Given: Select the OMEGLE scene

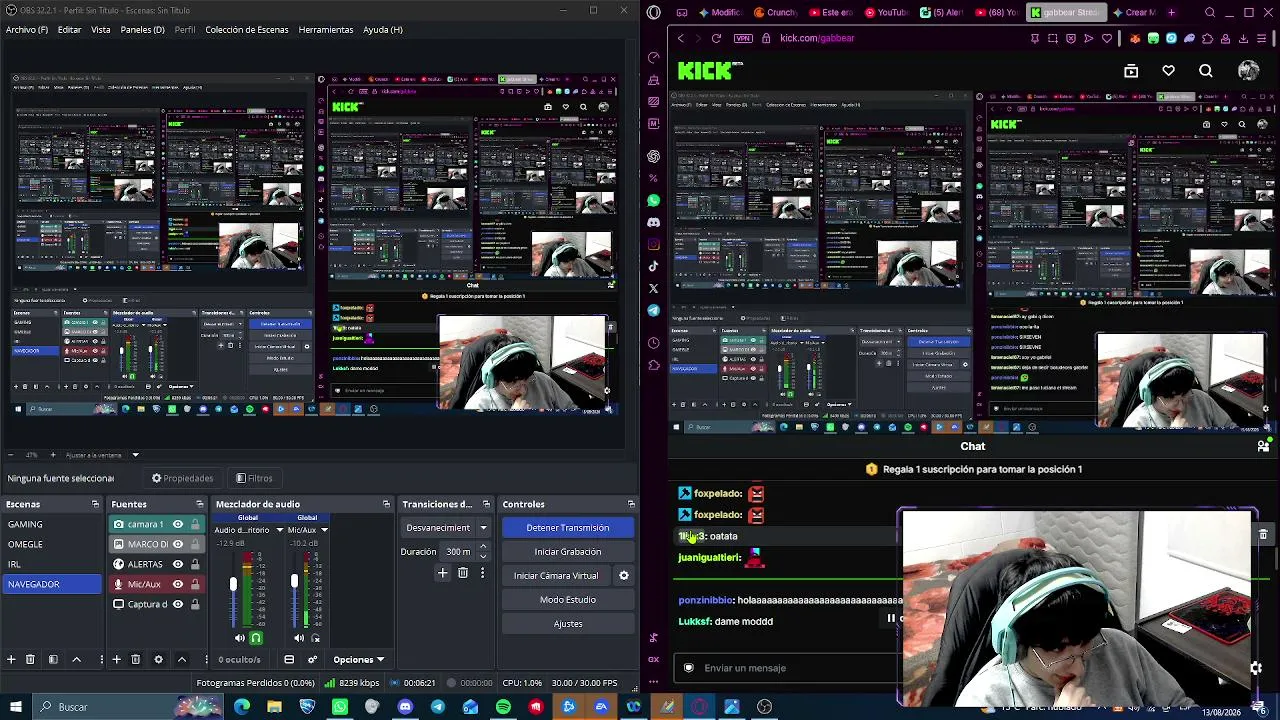Looking at the screenshot, I should coord(52,544).
